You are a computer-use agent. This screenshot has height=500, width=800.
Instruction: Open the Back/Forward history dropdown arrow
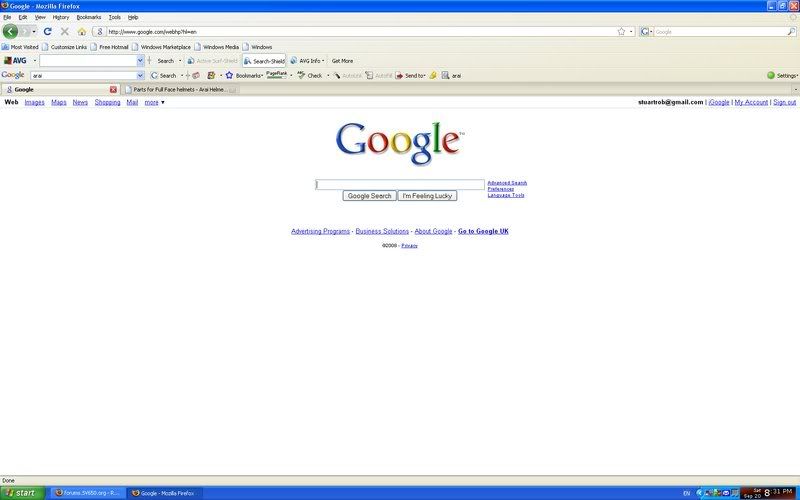pyautogui.click(x=34, y=32)
